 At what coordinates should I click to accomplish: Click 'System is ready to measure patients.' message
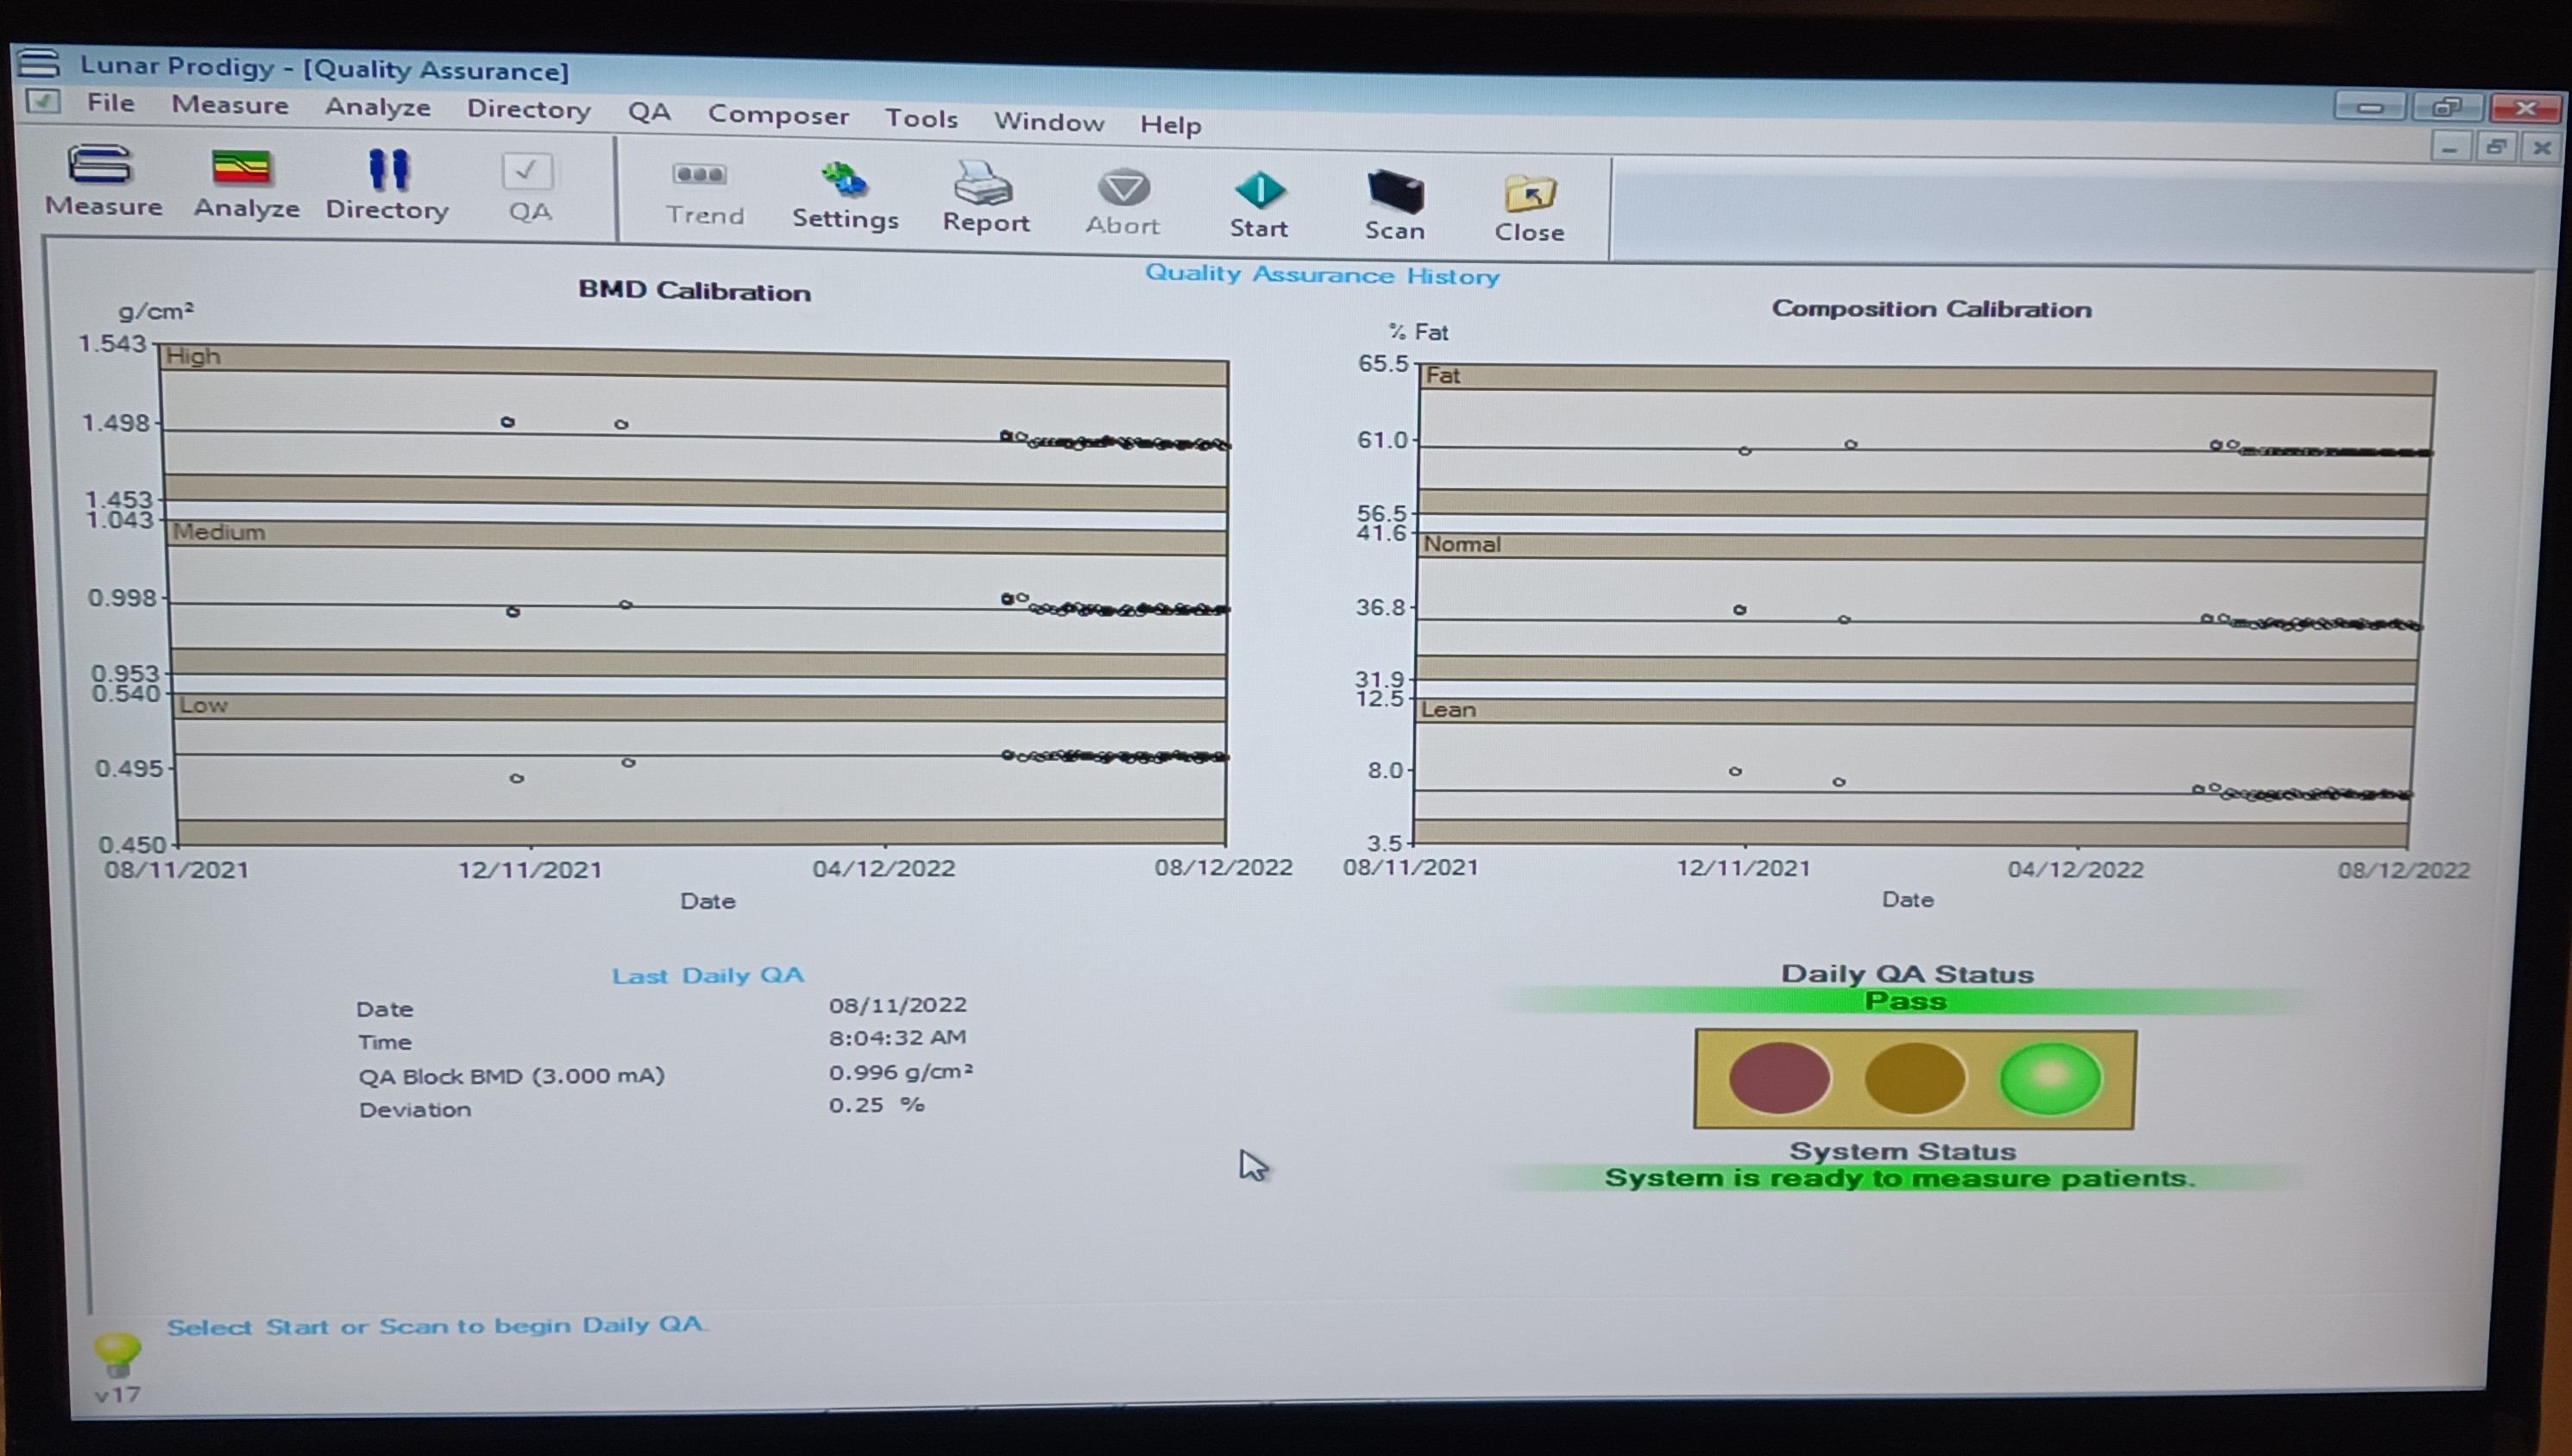click(x=1900, y=1178)
